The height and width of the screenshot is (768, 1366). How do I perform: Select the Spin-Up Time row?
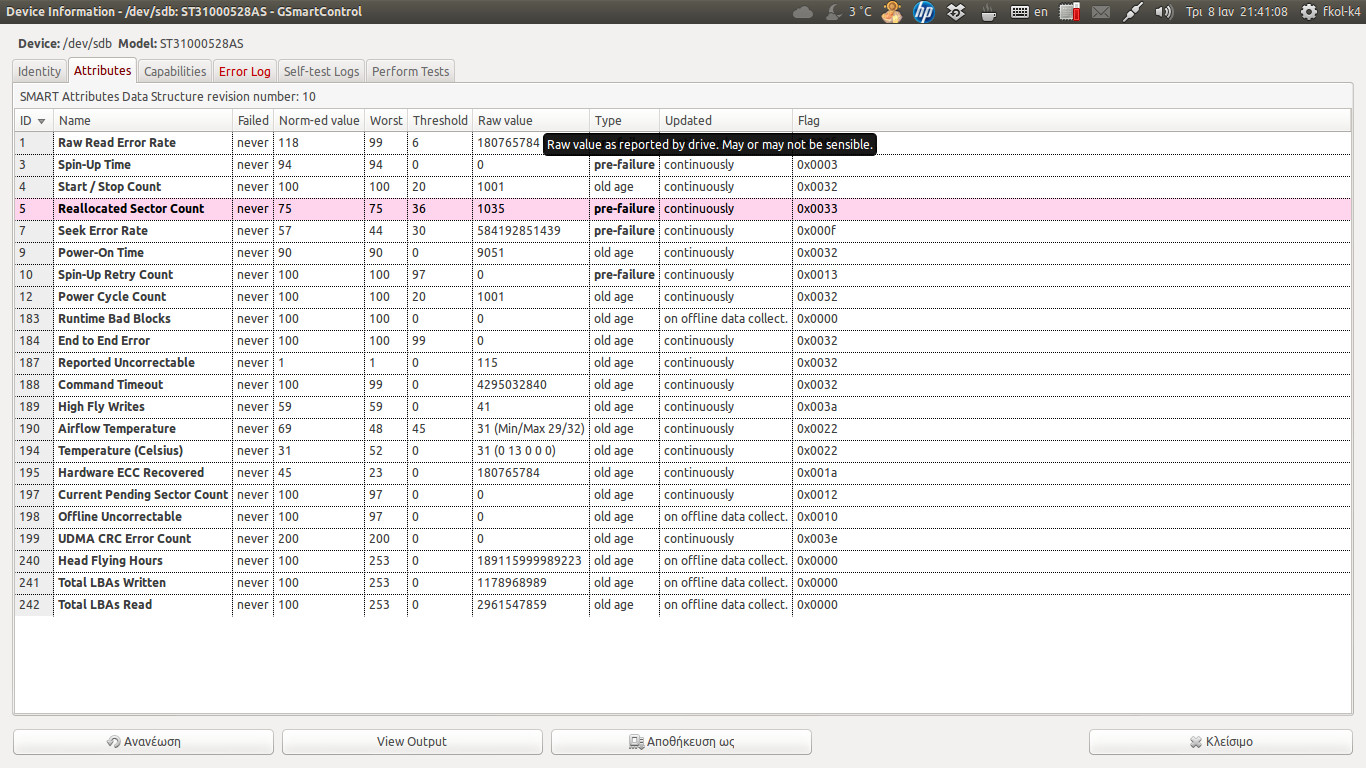[x=683, y=165]
